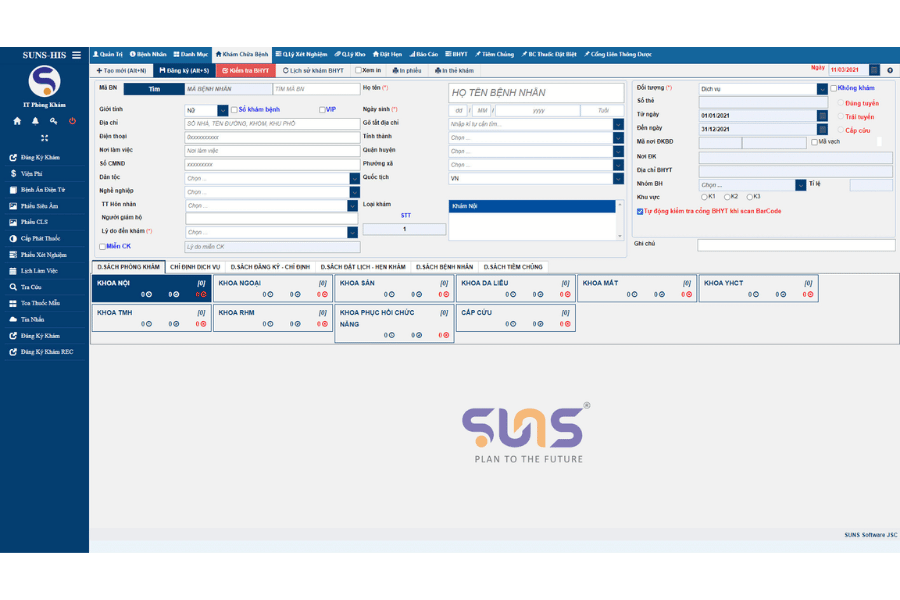This screenshot has height=600, width=900.
Task: Open Lịch sử khám BHYT
Action: coord(313,71)
